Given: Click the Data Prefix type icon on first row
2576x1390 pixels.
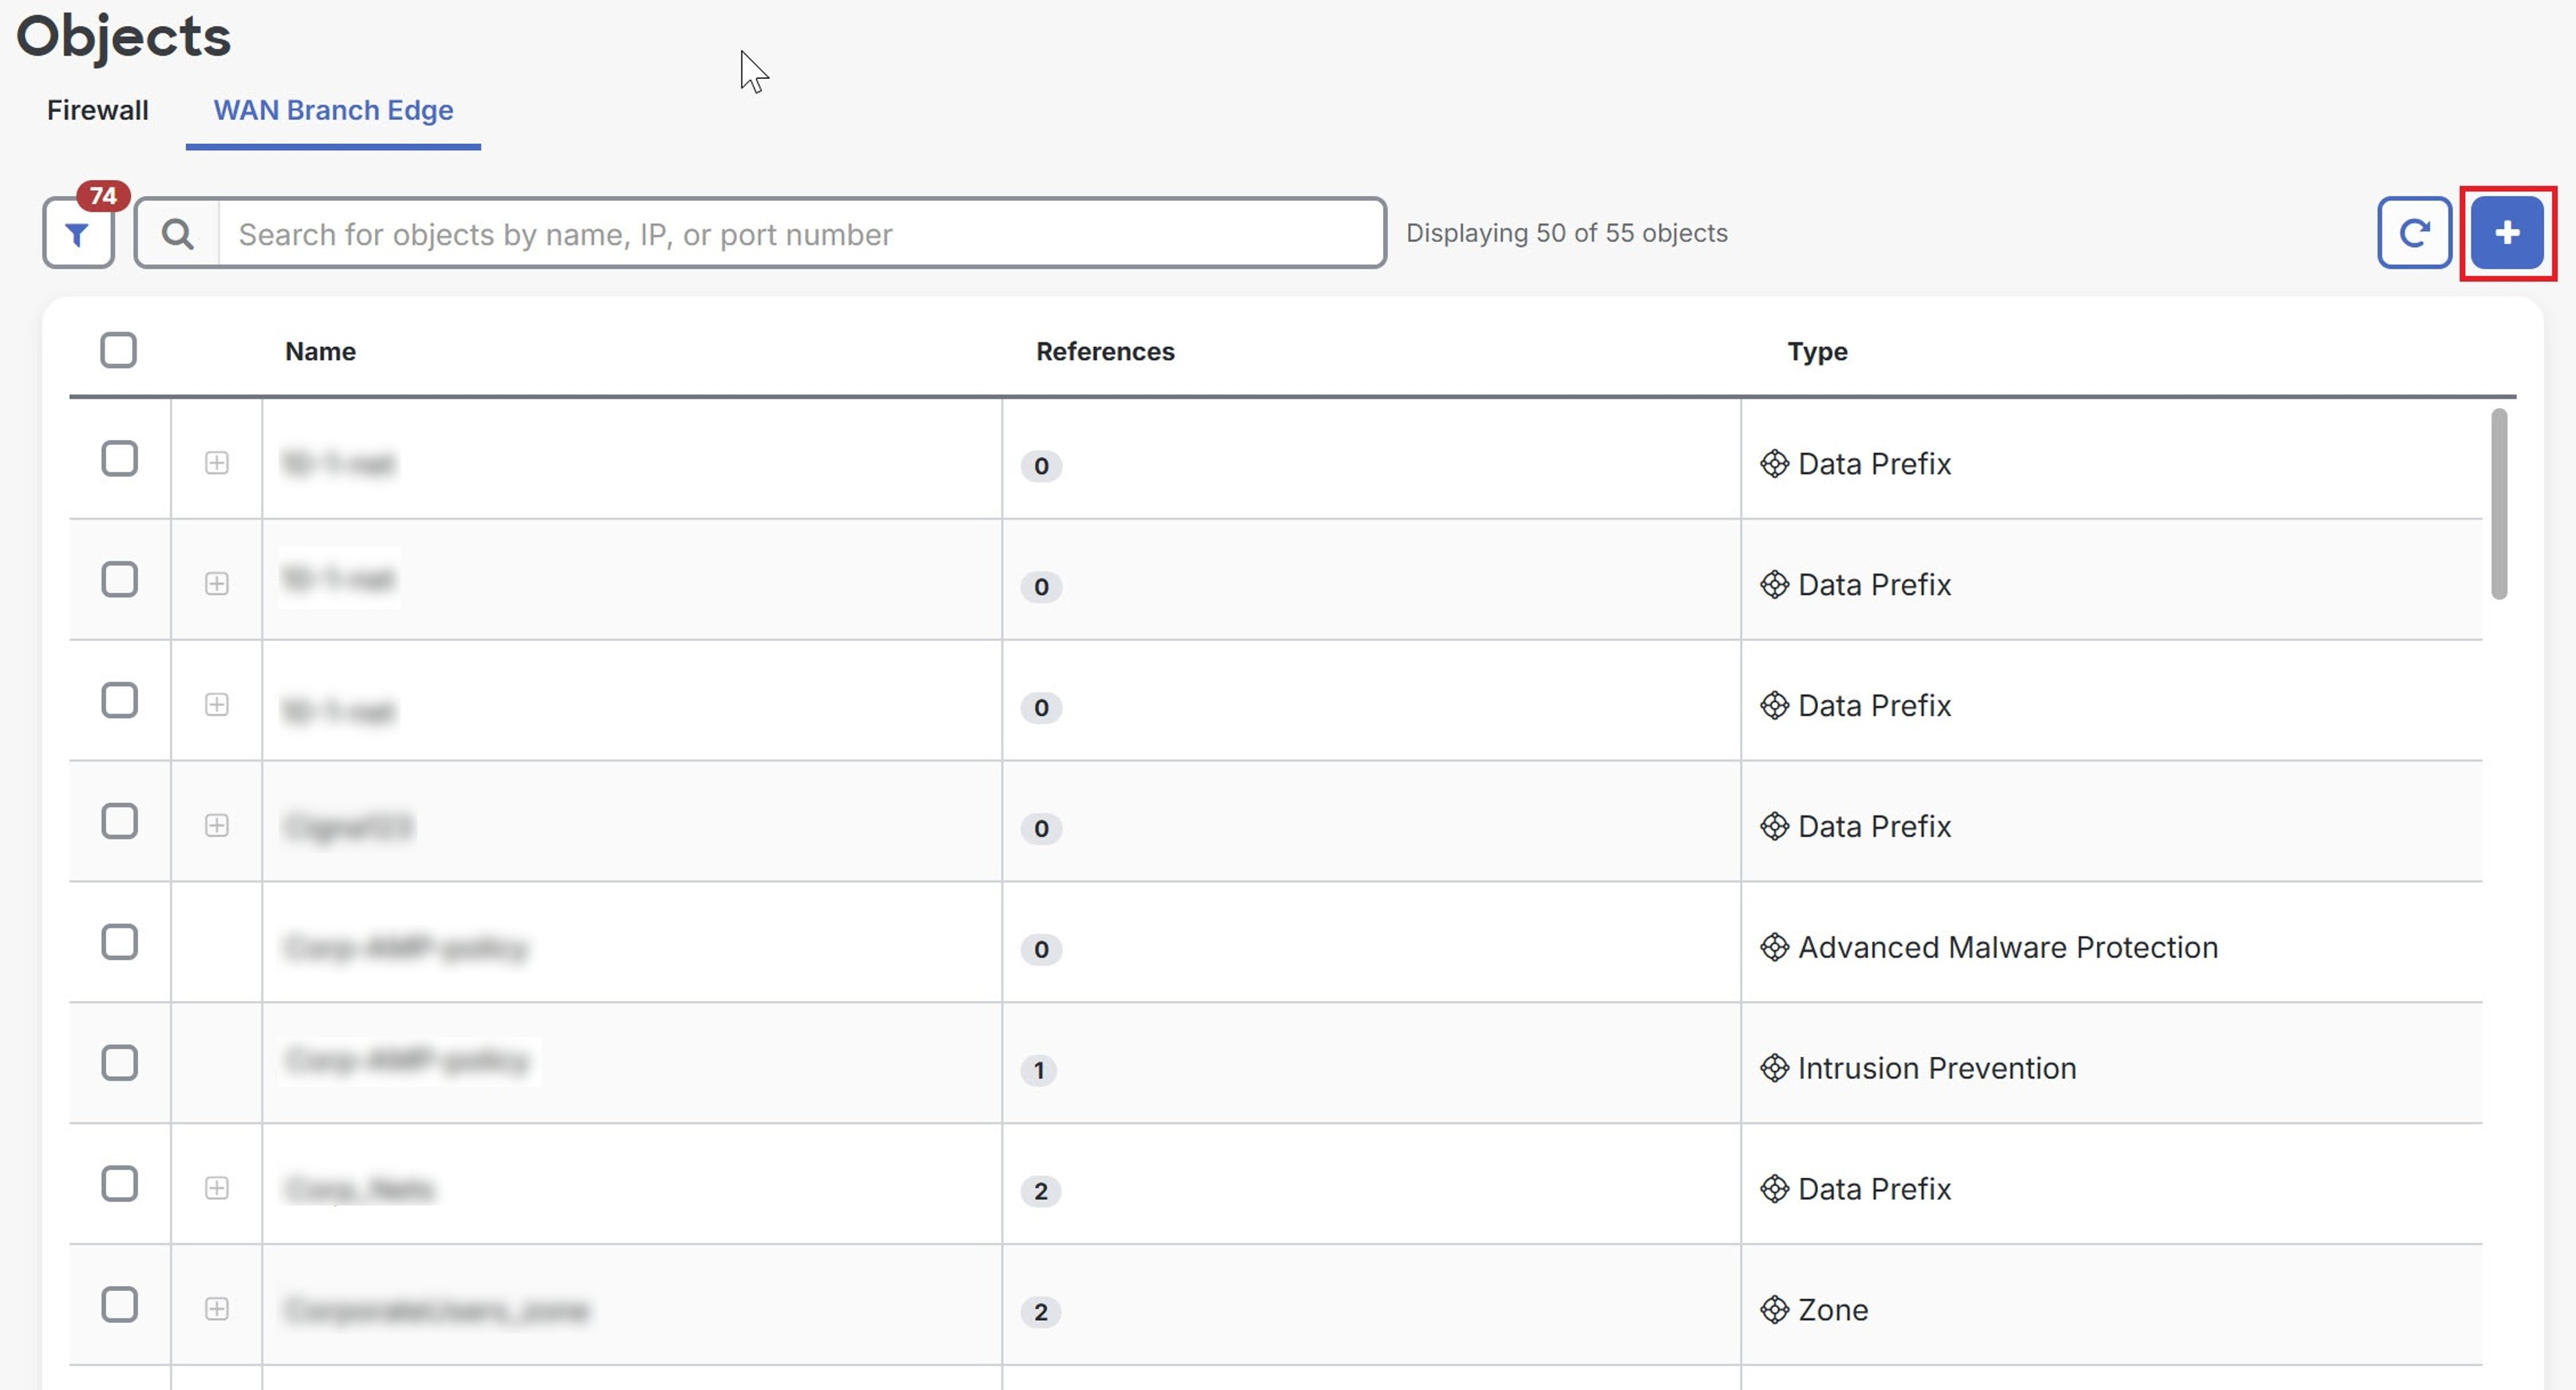Looking at the screenshot, I should point(1775,463).
